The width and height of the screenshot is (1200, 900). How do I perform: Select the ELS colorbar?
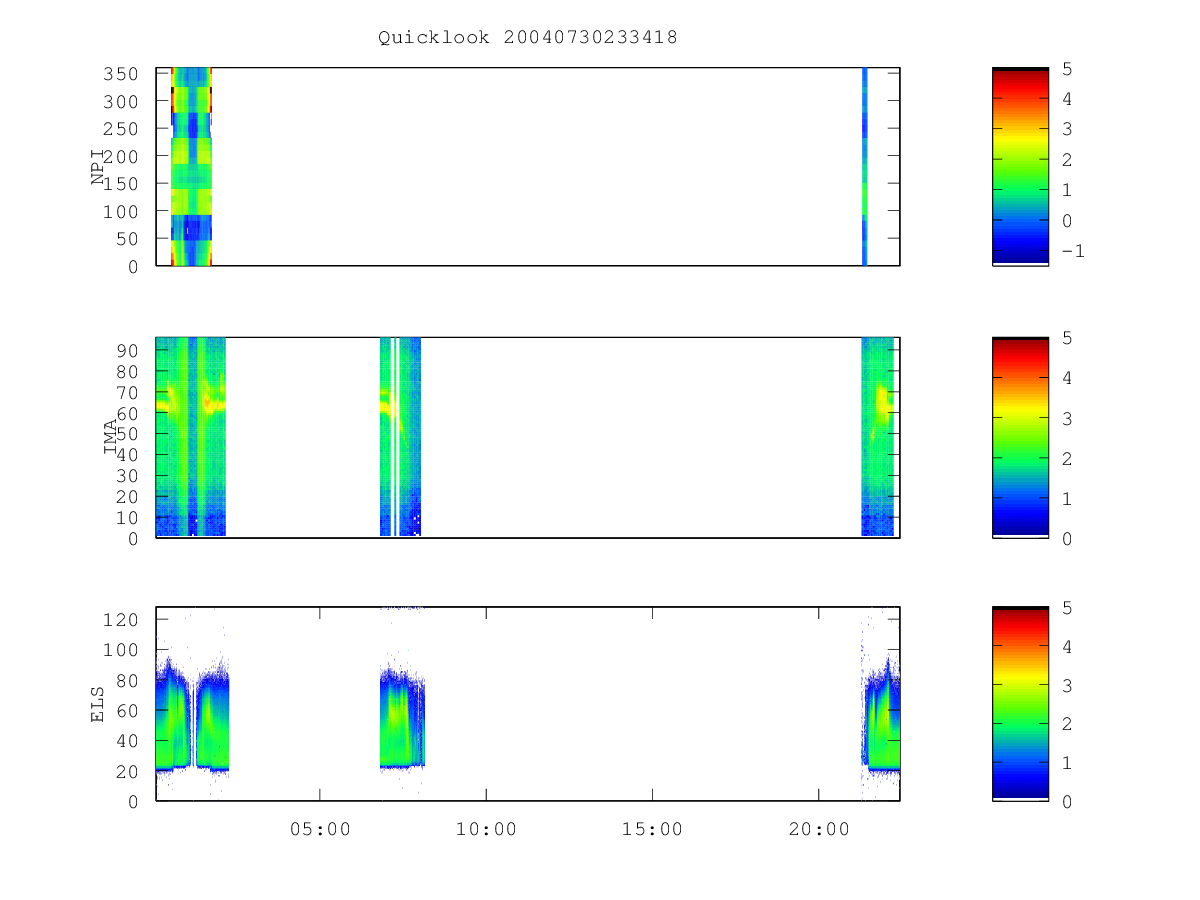(x=1020, y=704)
